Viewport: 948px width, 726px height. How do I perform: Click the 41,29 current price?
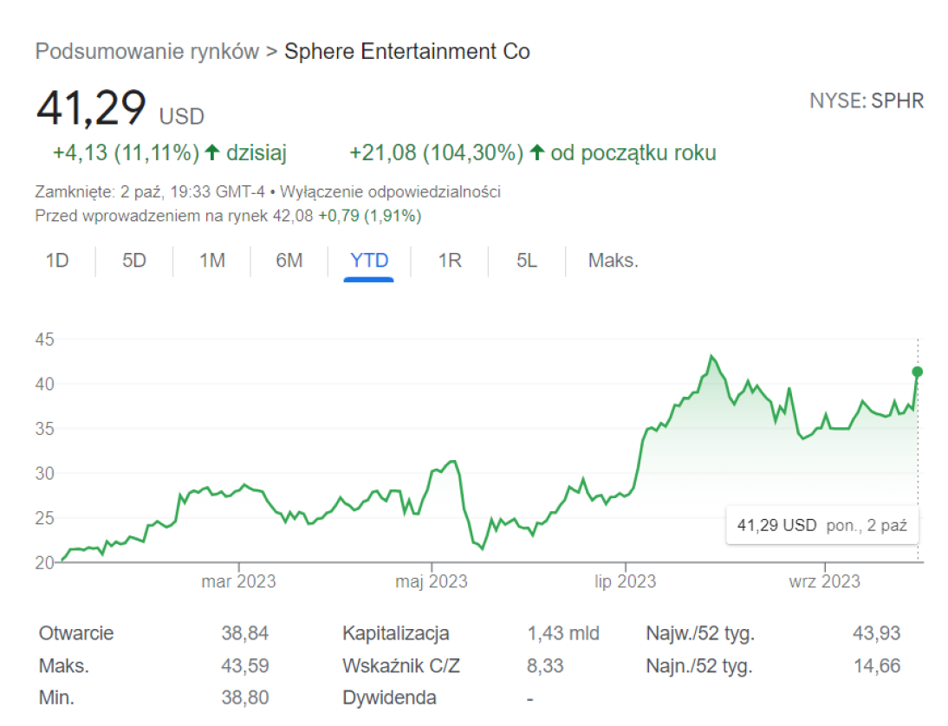pos(91,109)
